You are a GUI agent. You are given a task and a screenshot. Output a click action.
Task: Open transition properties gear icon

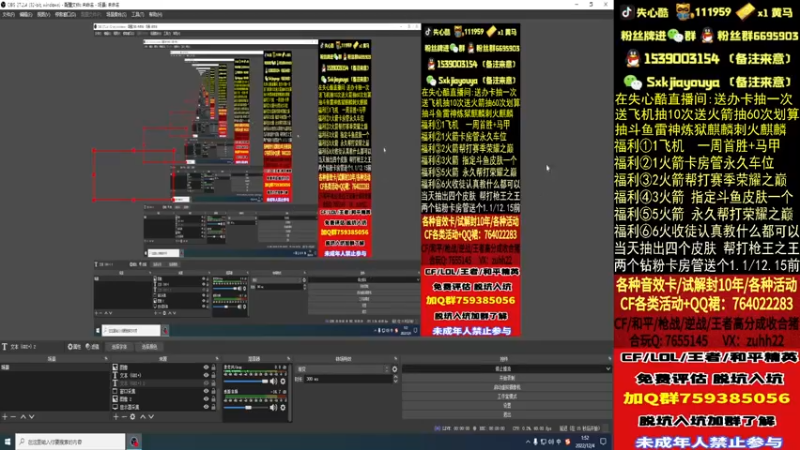[394, 369]
